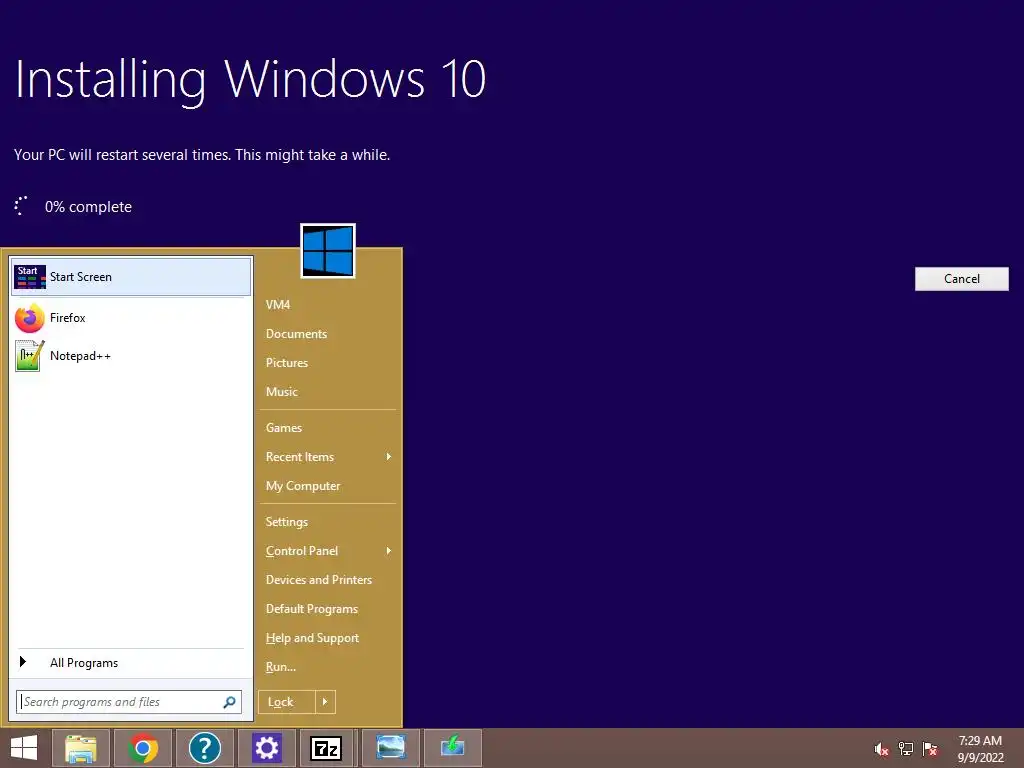Viewport: 1024px width, 768px height.
Task: Click the Windows logo user picture
Action: point(328,251)
